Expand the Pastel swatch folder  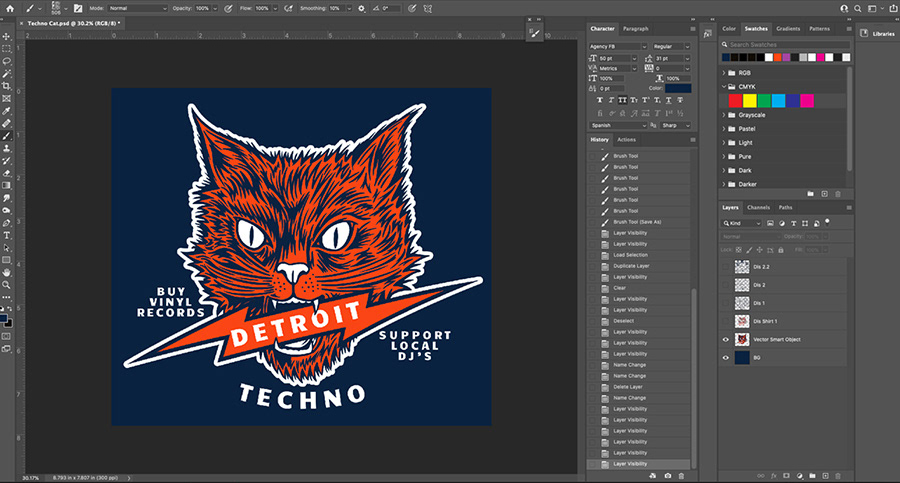coord(724,129)
